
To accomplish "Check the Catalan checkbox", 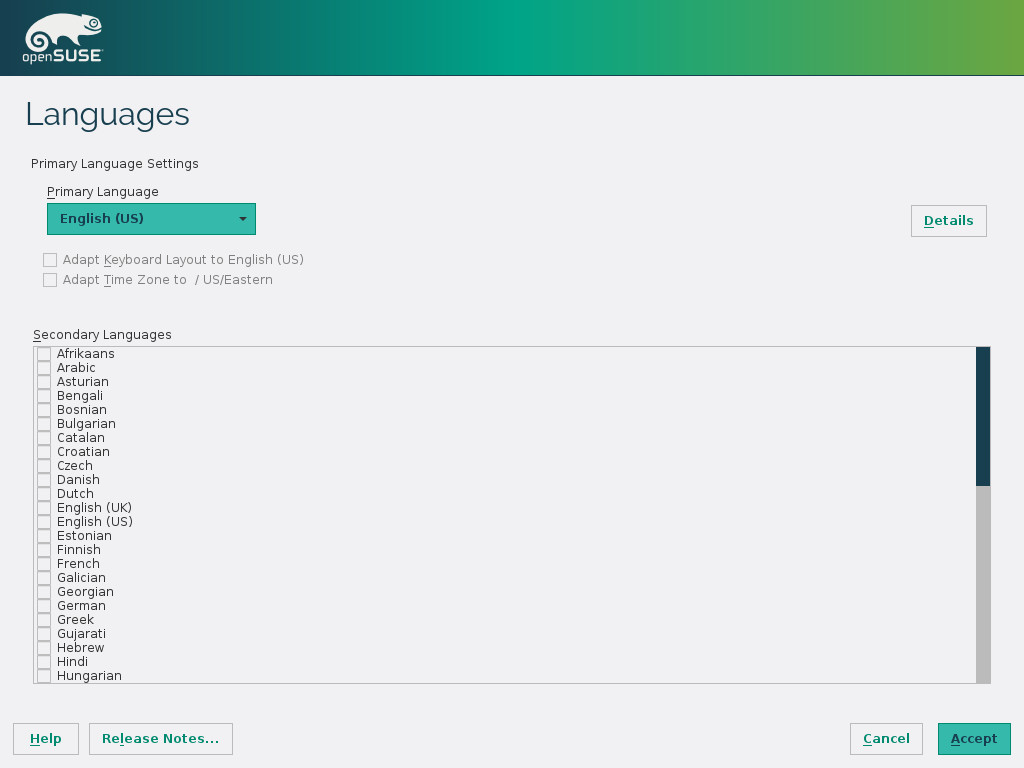I will pos(44,438).
